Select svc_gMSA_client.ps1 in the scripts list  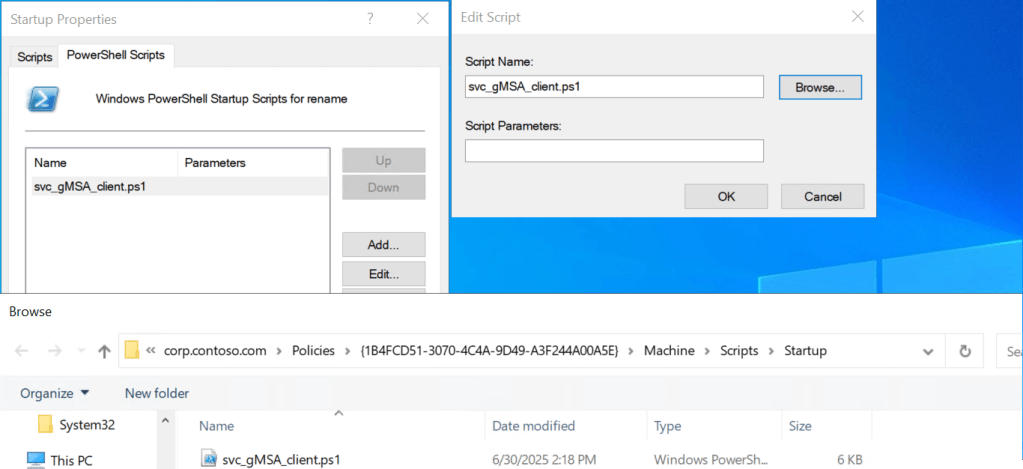90,187
